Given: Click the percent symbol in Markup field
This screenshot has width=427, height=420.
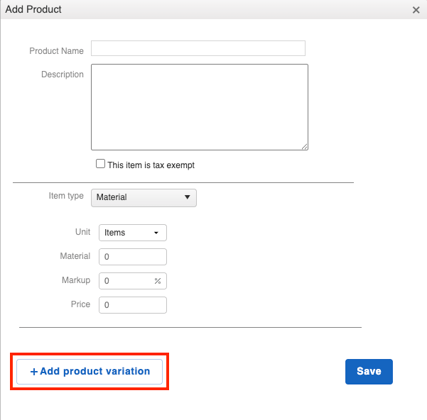Looking at the screenshot, I should click(x=158, y=281).
